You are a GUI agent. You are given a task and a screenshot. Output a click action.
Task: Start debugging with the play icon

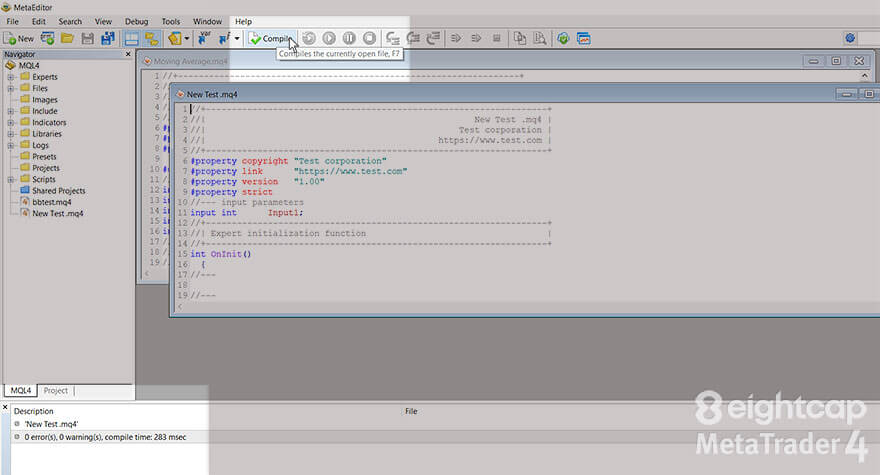pos(329,38)
